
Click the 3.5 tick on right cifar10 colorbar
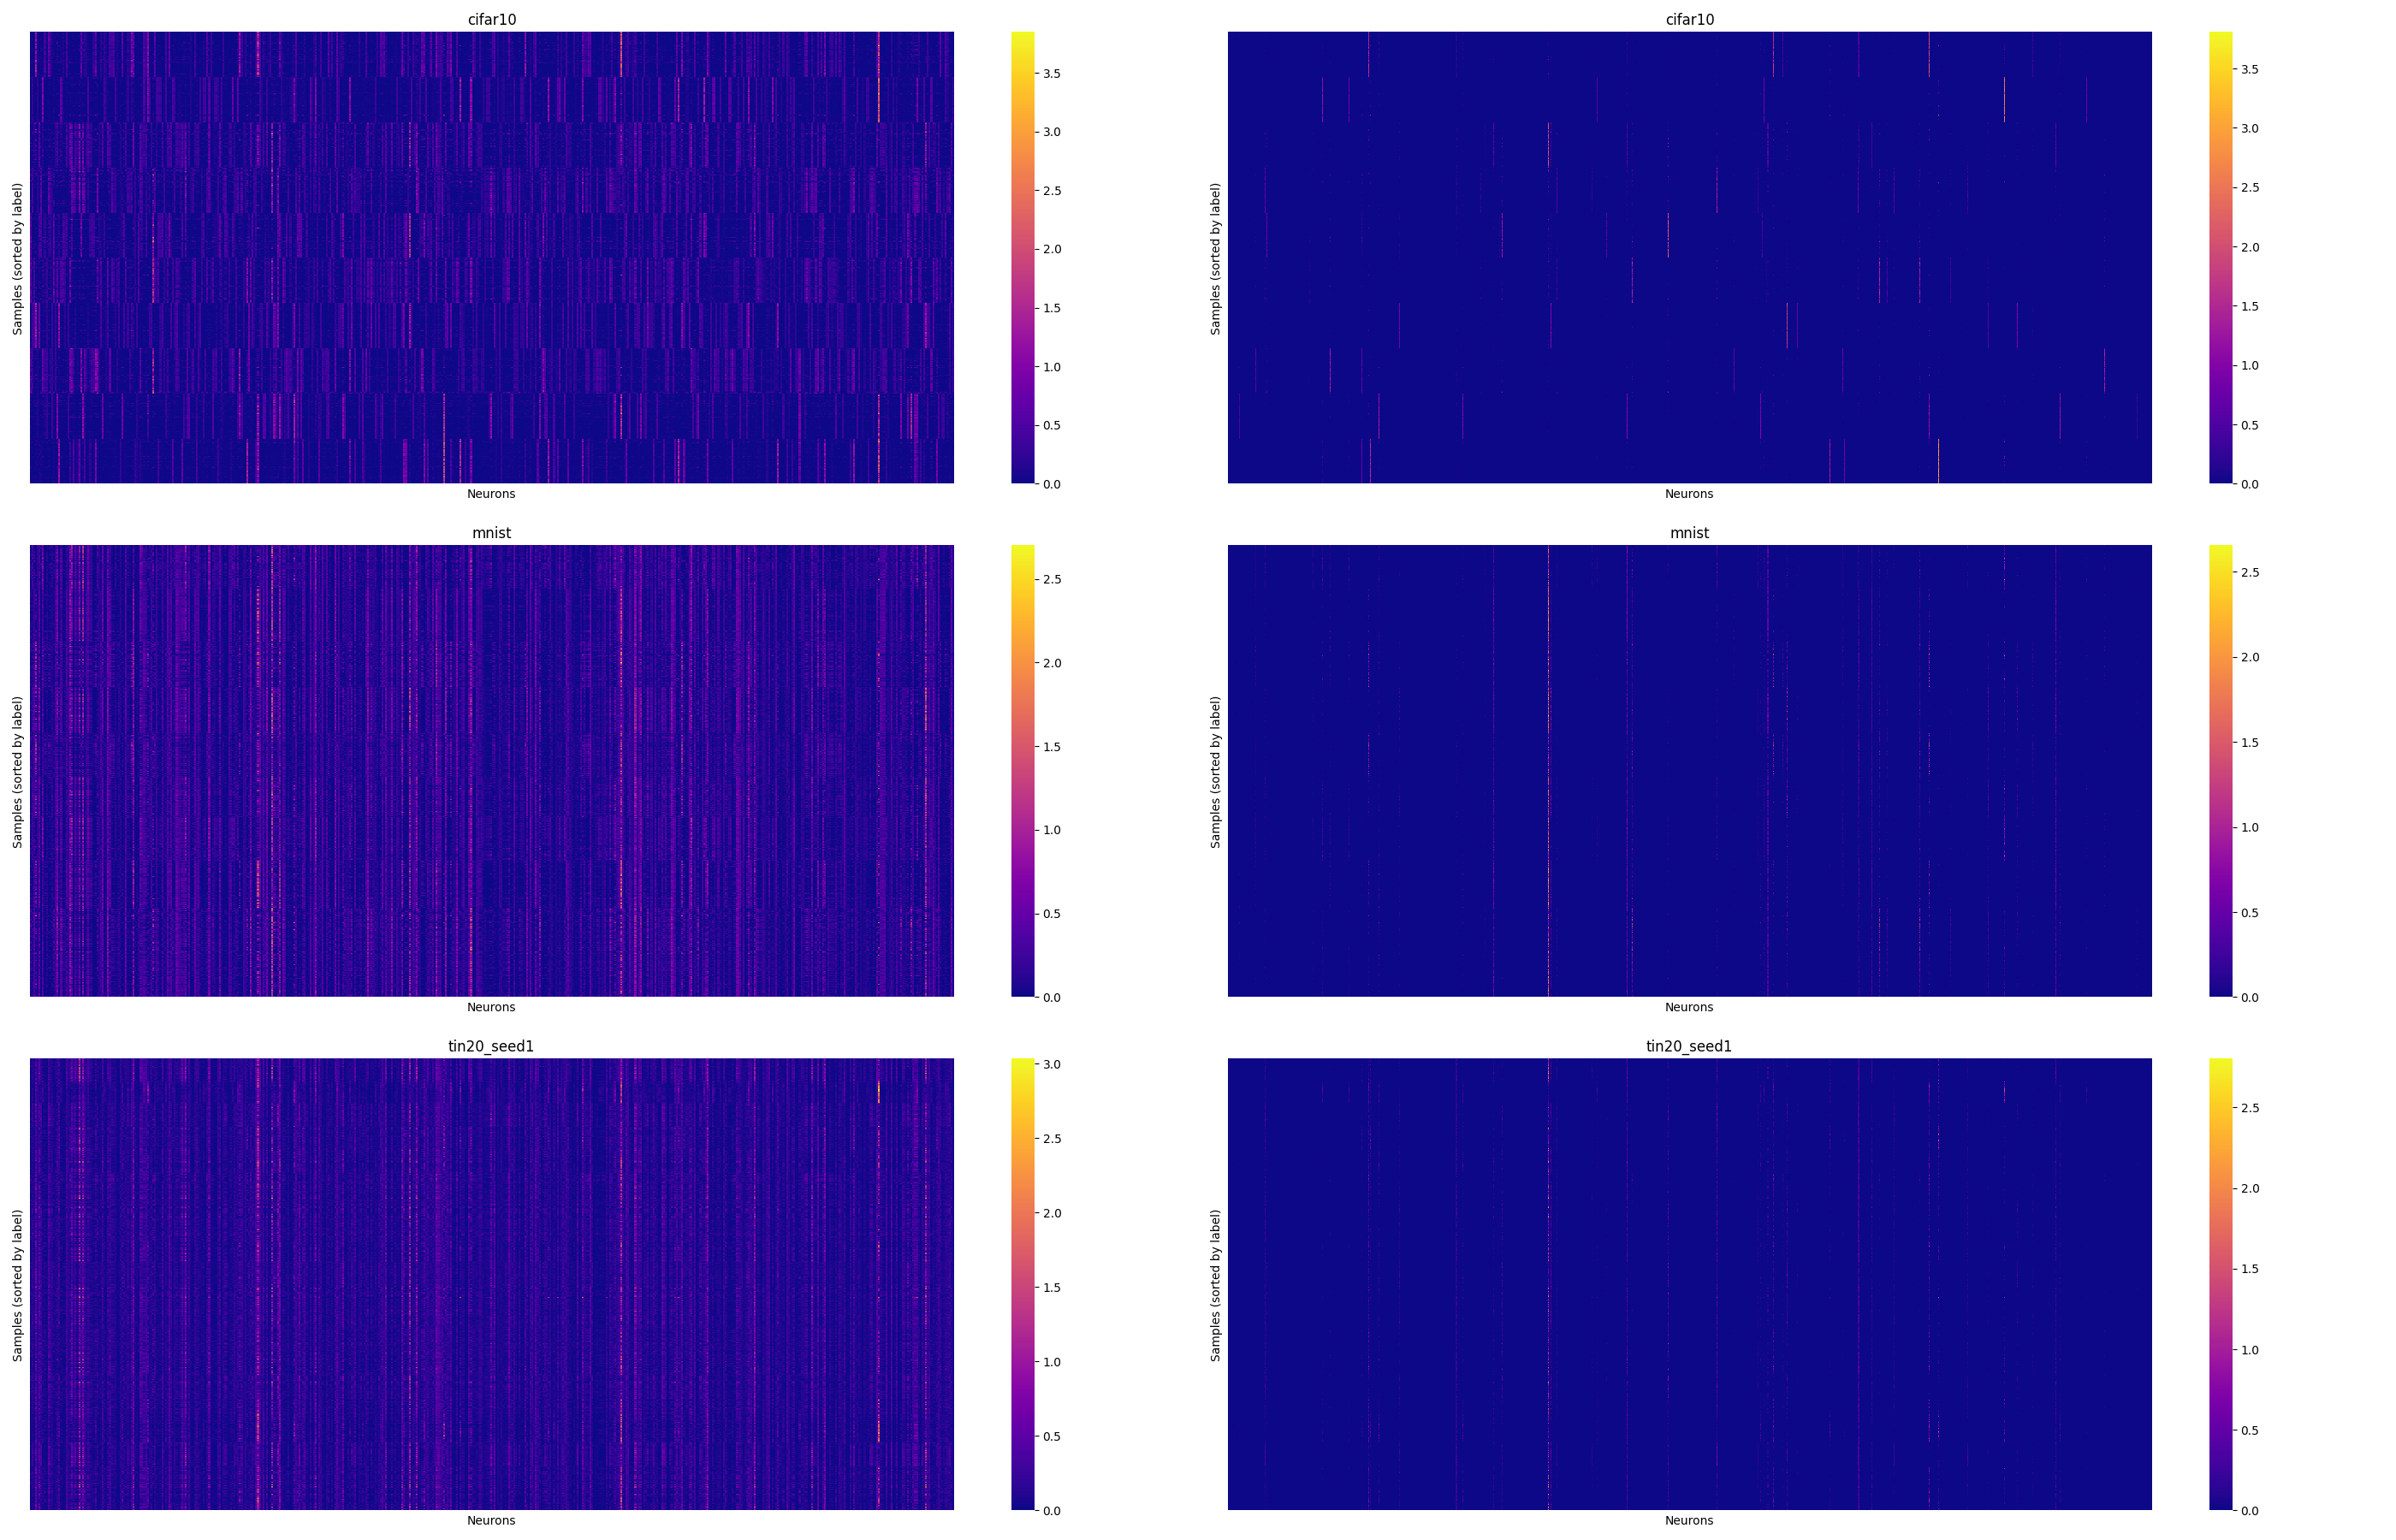(x=2250, y=70)
